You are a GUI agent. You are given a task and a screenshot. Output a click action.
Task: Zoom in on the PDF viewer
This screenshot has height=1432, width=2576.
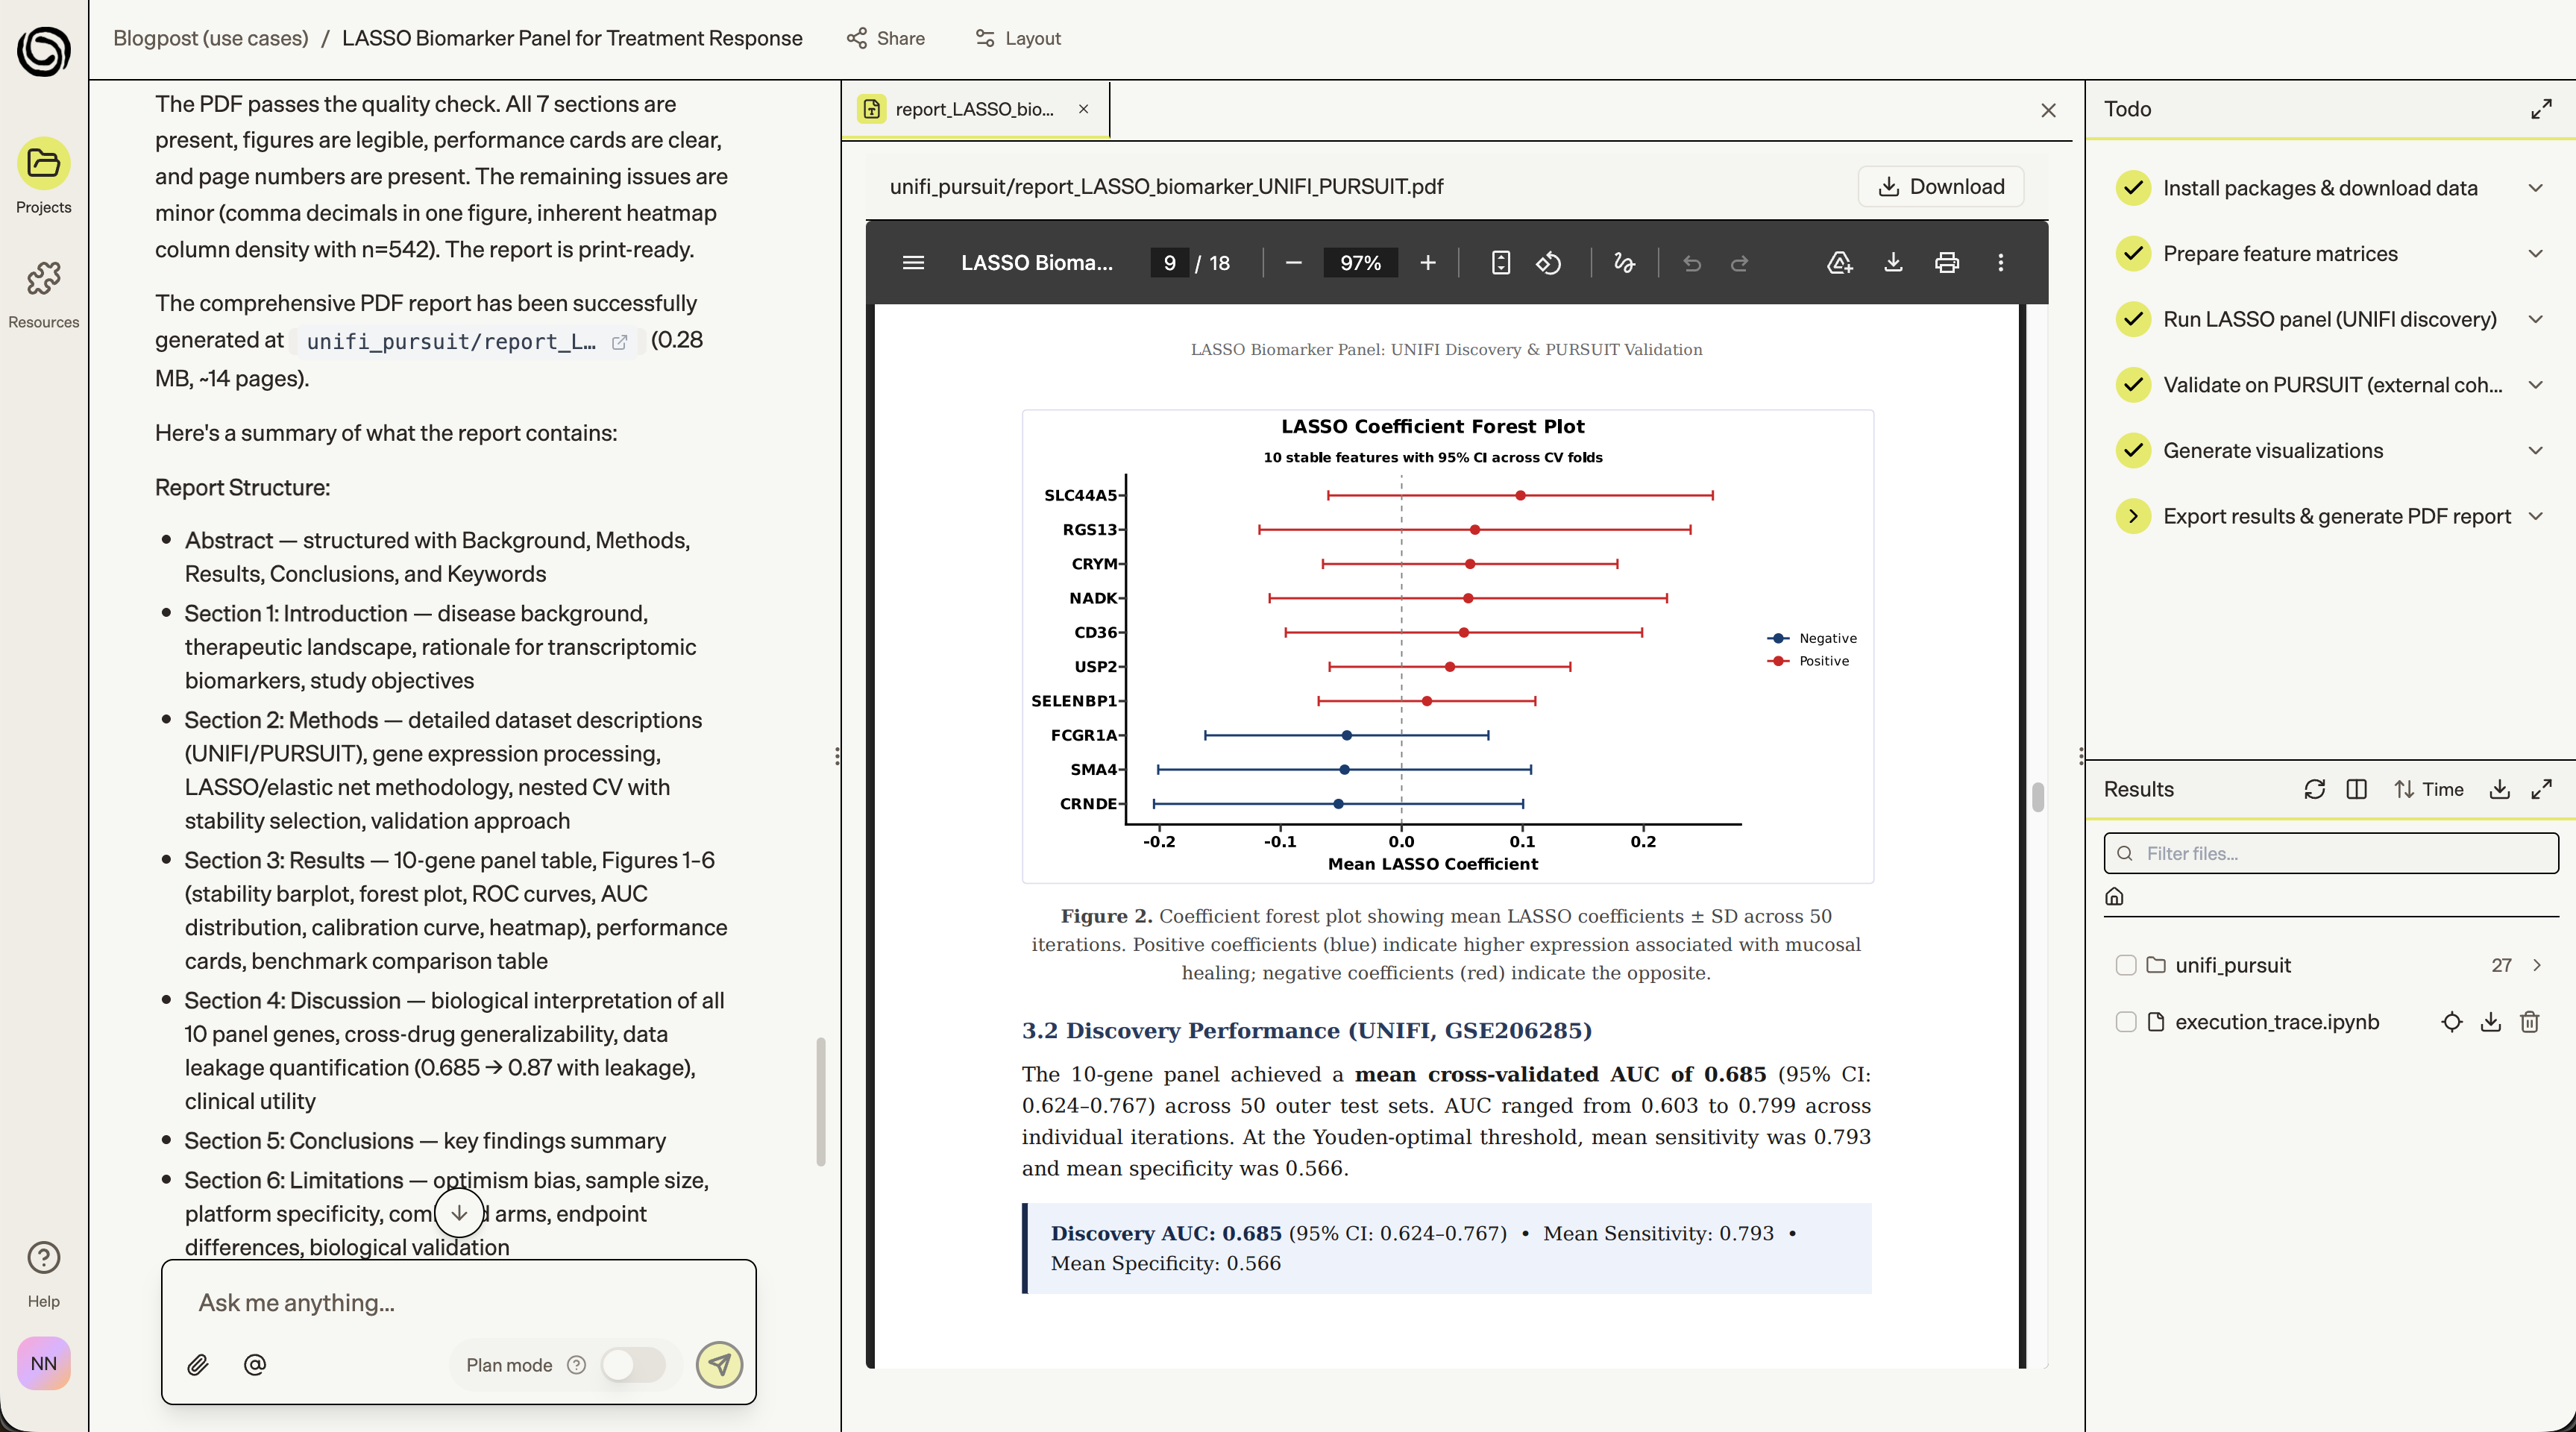click(1427, 263)
